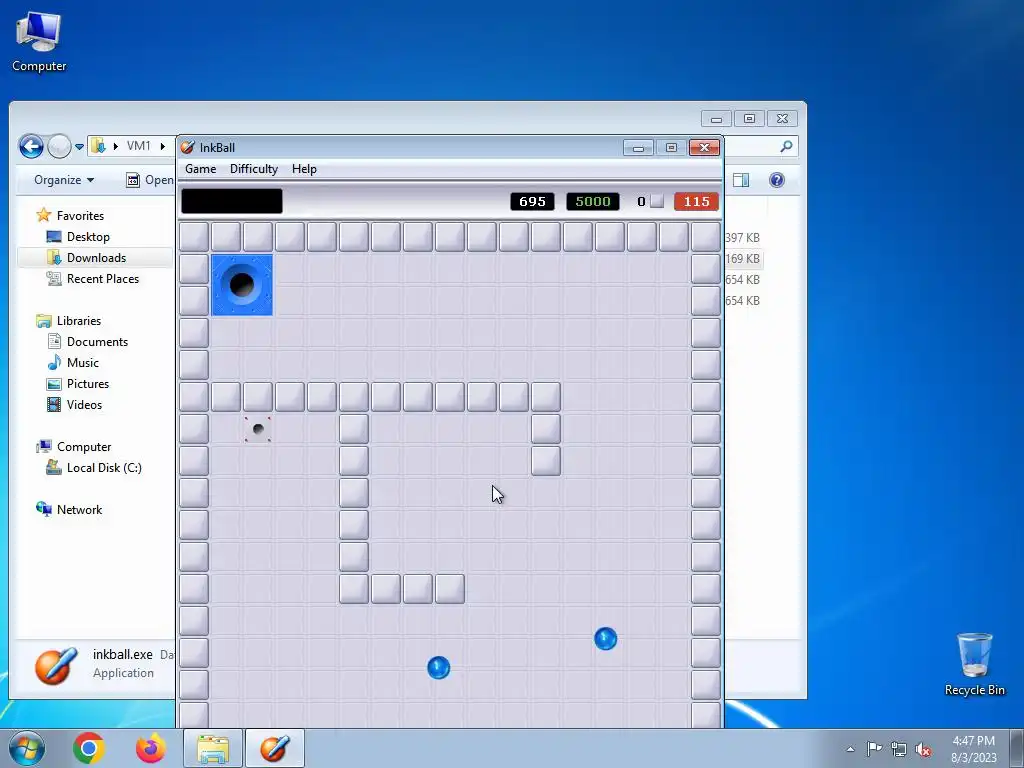The width and height of the screenshot is (1024, 768).
Task: Click the lower-left blue ball
Action: coord(438,667)
